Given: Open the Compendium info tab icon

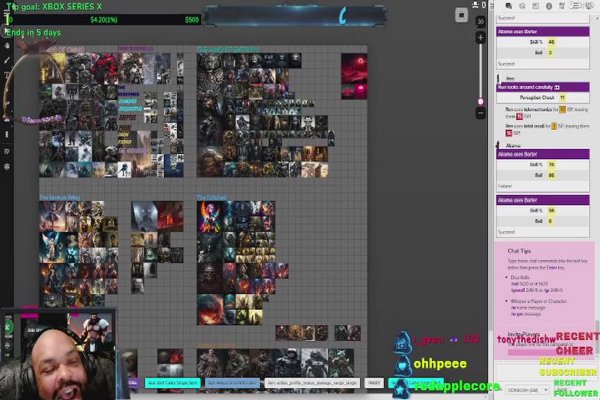Looking at the screenshot, I should click(x=549, y=5).
